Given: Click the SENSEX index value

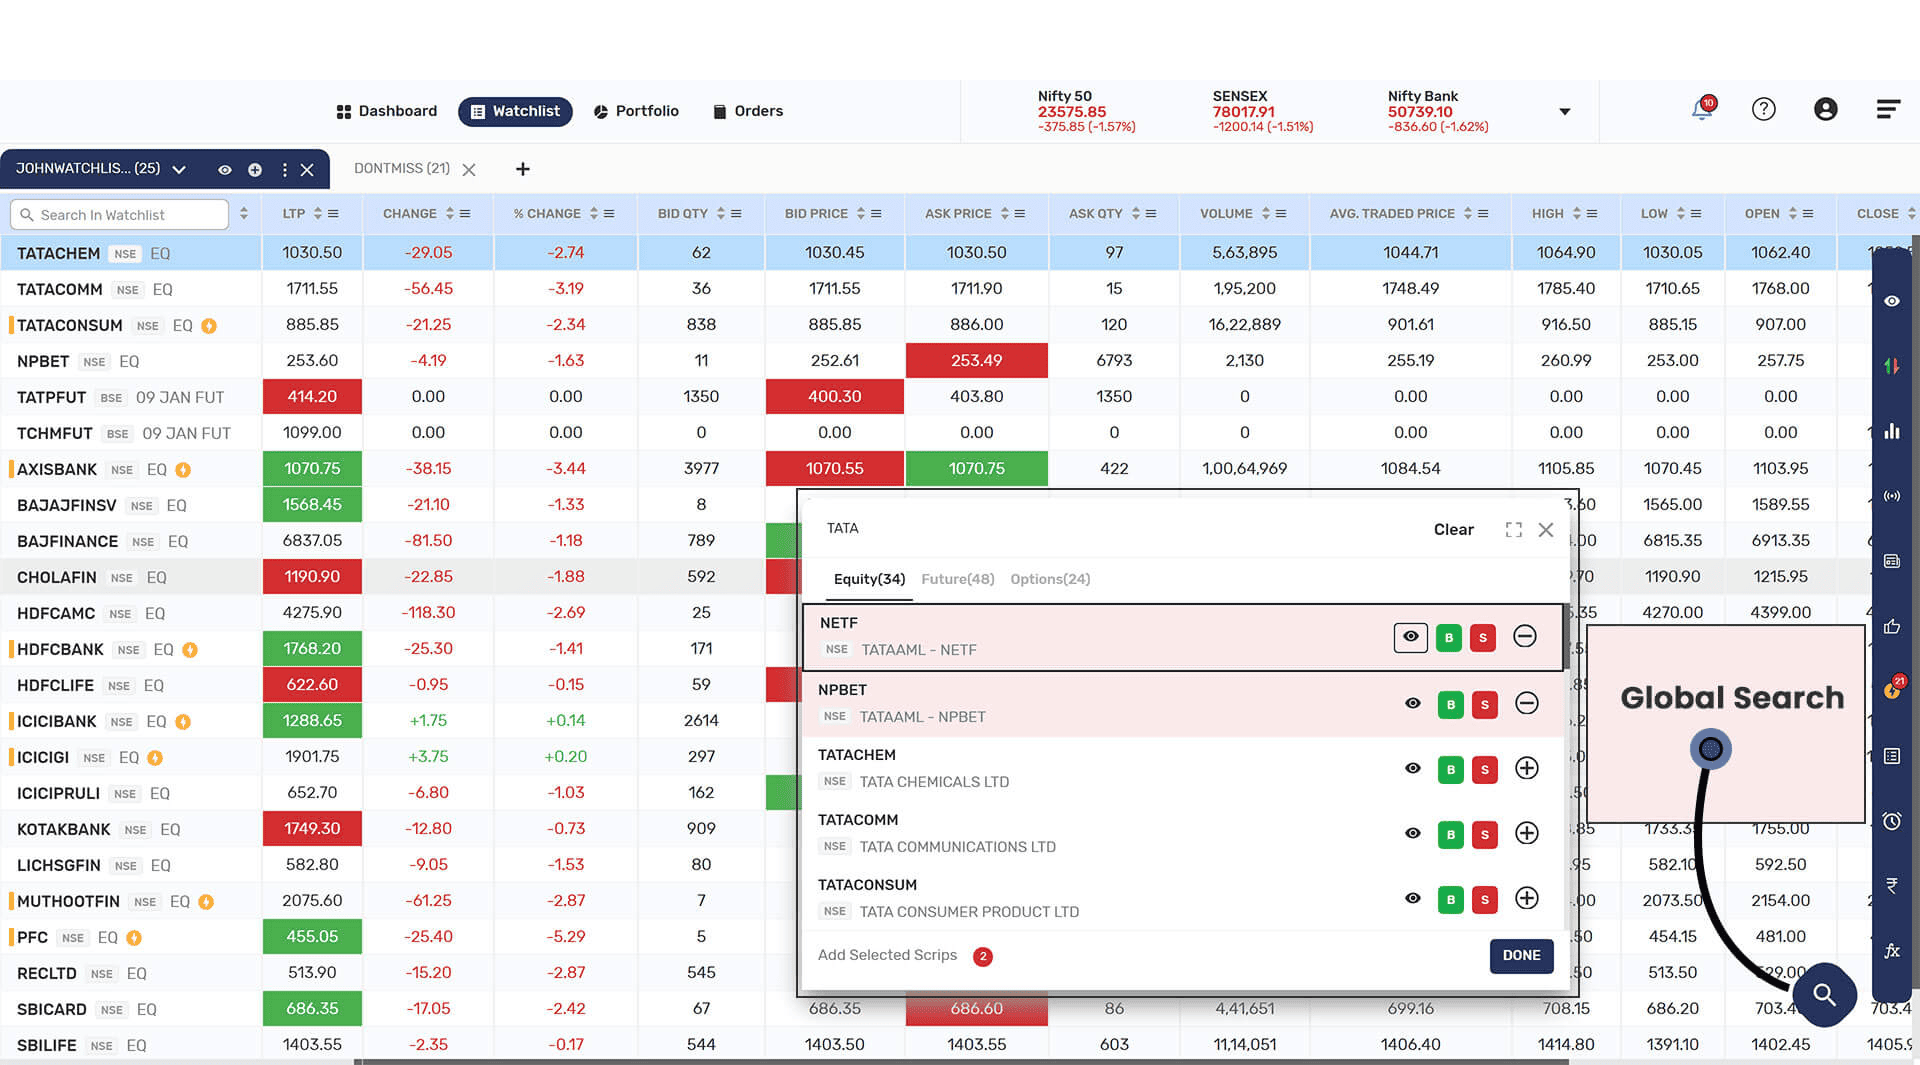Looking at the screenshot, I should [1243, 112].
